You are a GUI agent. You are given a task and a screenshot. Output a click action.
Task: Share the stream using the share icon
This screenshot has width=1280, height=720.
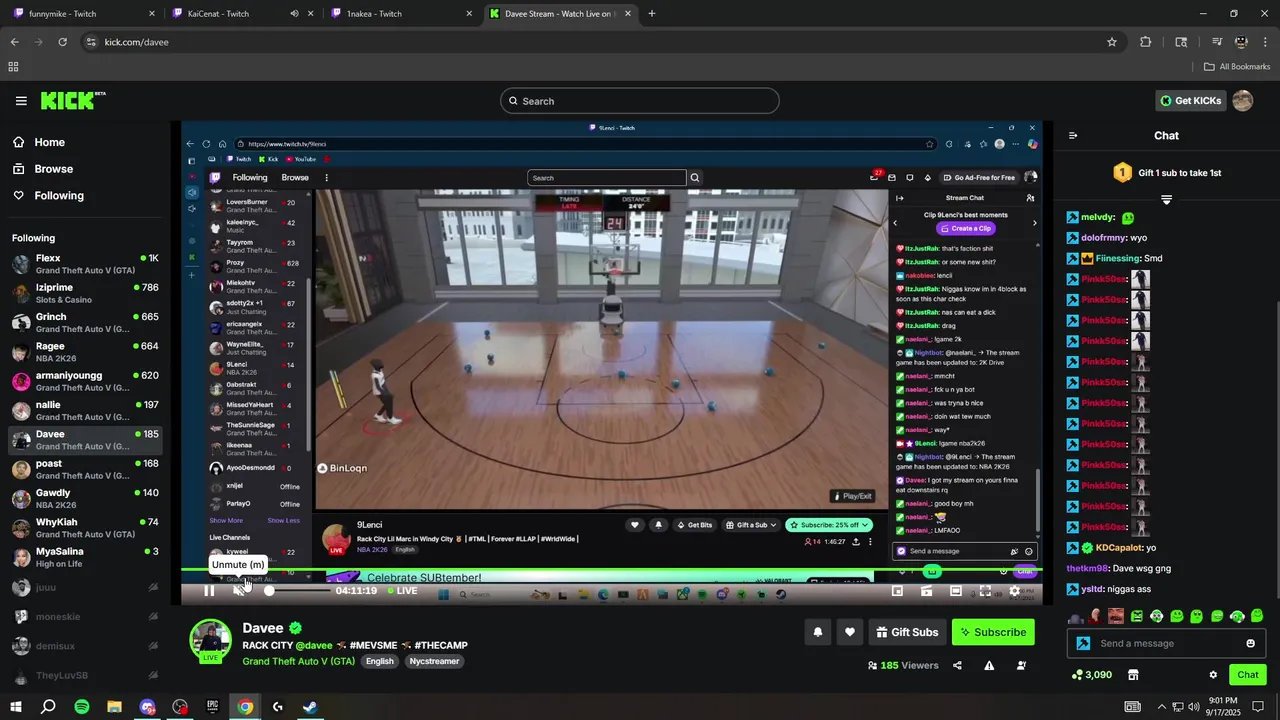[x=957, y=665]
